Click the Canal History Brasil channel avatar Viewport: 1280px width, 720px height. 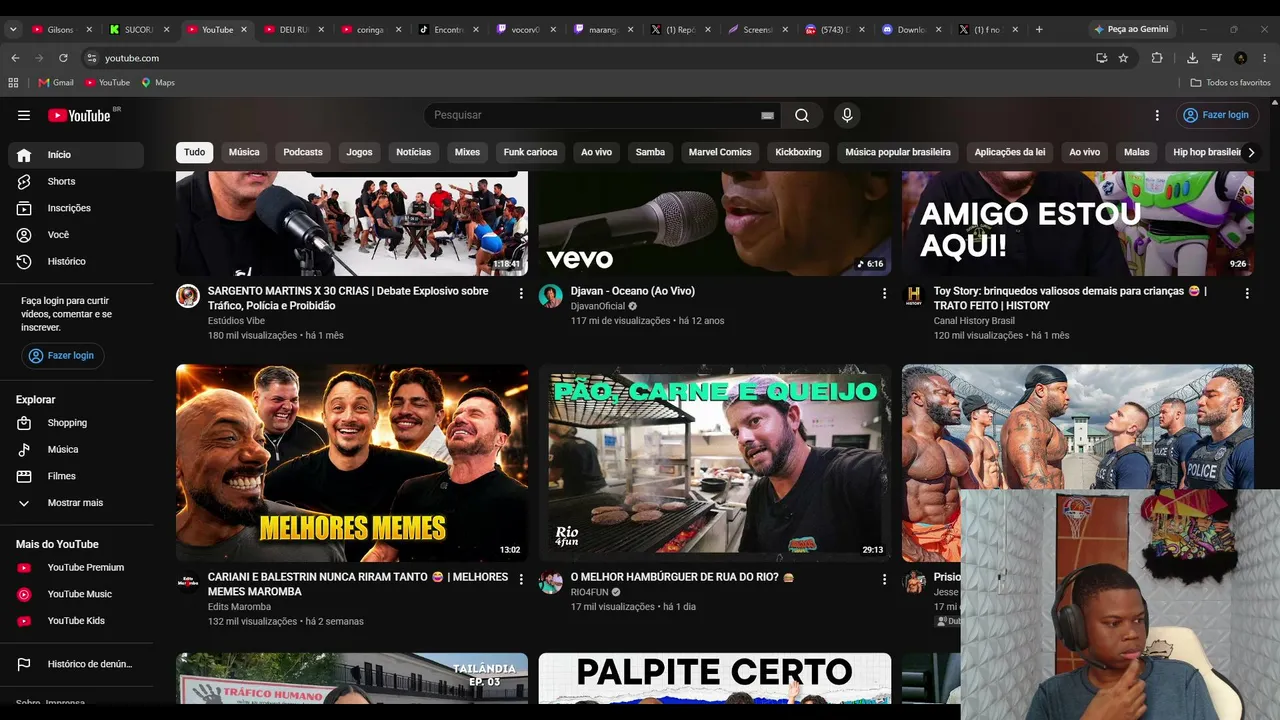[914, 295]
